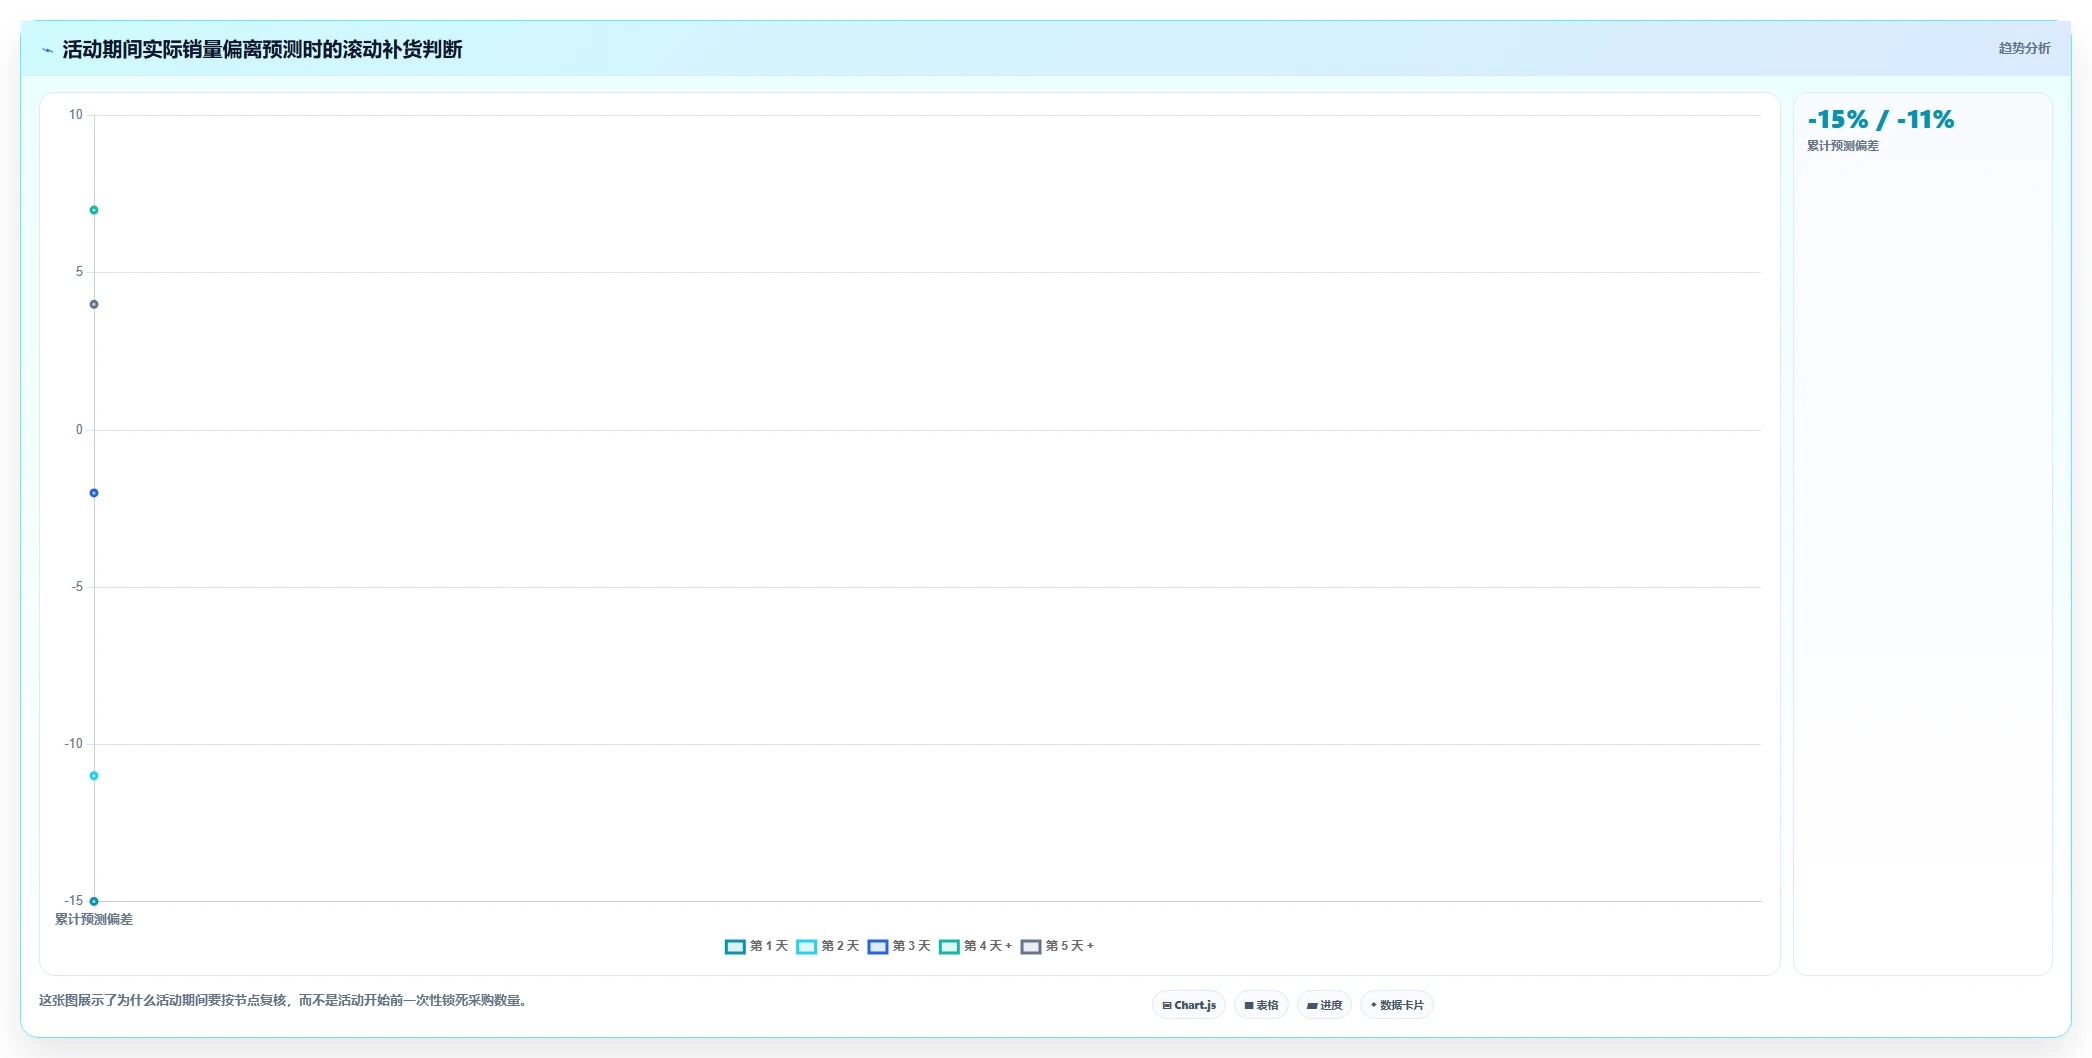Viewport: 2092px width, 1058px height.
Task: Click the trend icon before the title
Action: [x=47, y=50]
